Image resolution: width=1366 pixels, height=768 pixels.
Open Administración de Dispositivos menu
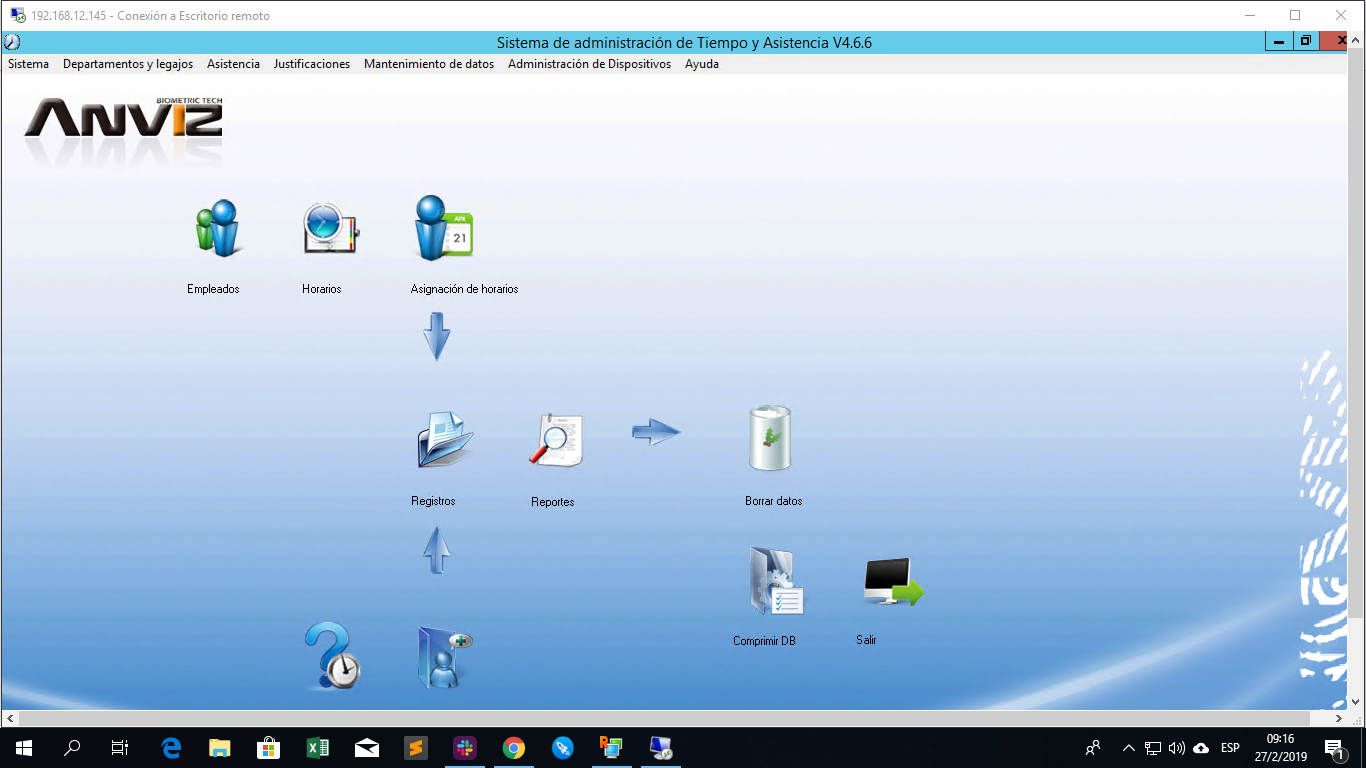(590, 64)
